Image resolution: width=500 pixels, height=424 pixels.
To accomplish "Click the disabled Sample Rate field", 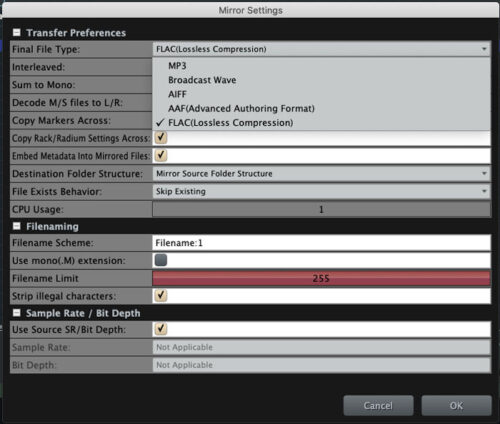I will pyautogui.click(x=321, y=347).
